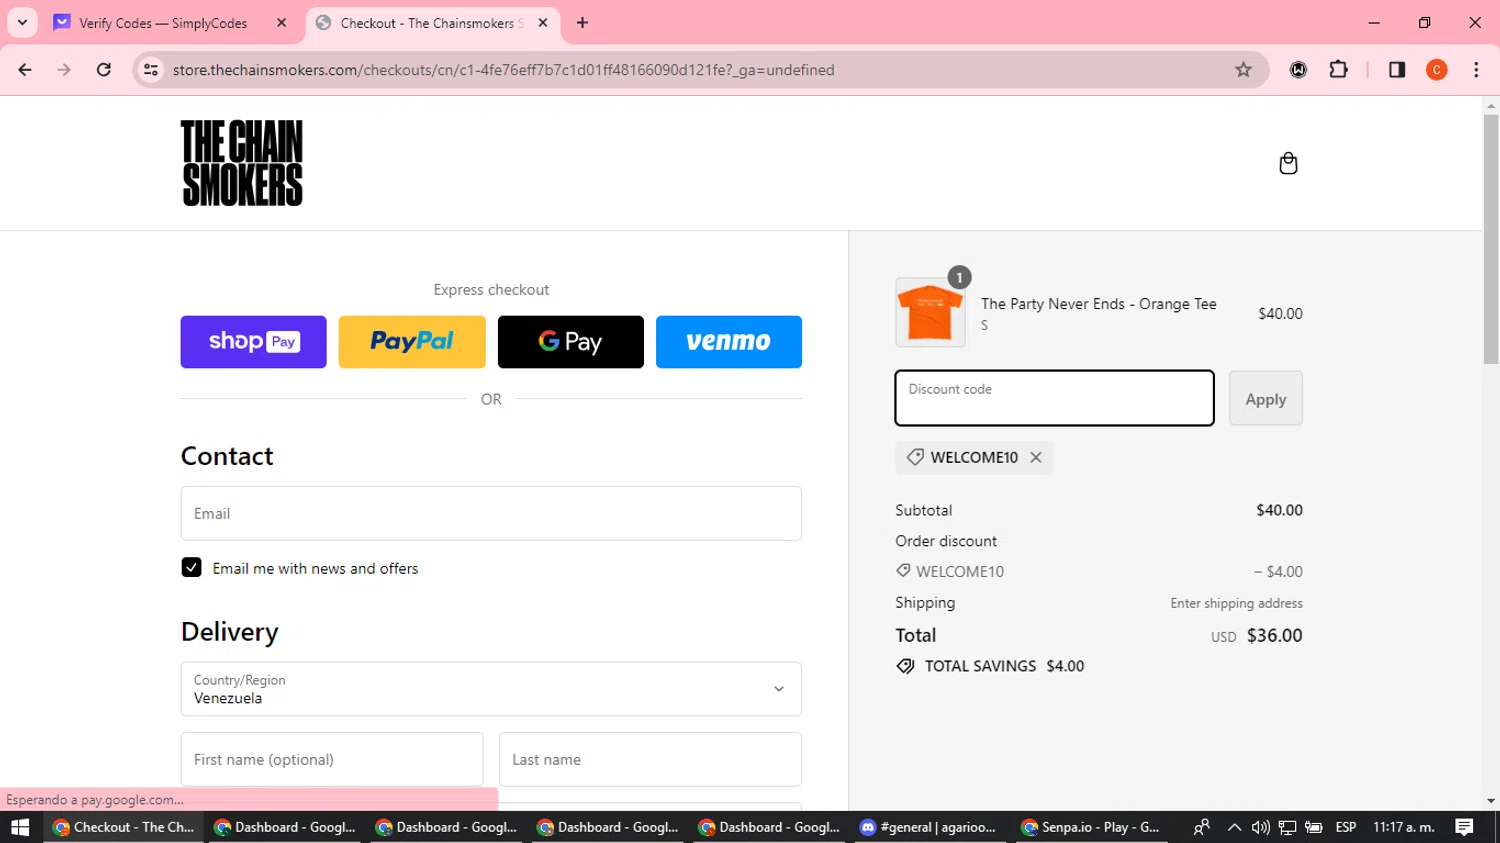This screenshot has width=1500, height=843.
Task: Click the TOTAL SAVINGS $4.00 line
Action: pyautogui.click(x=990, y=666)
